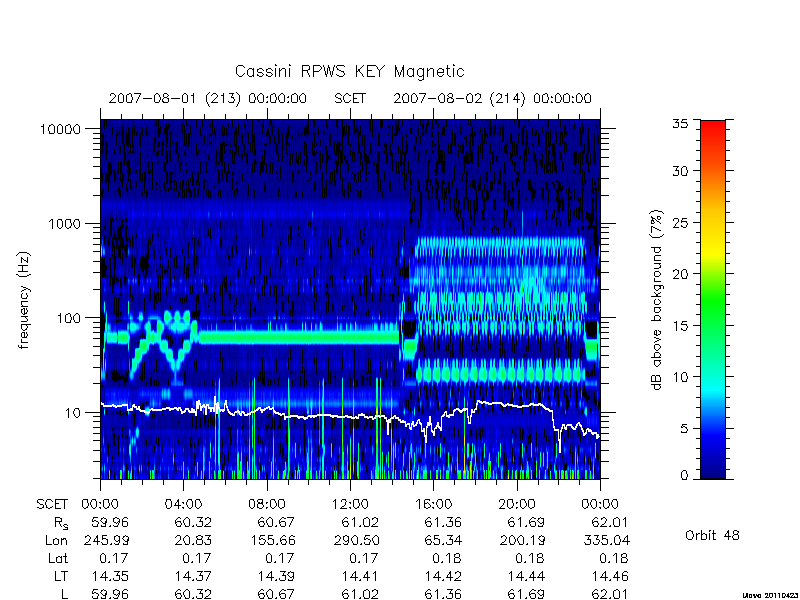
Task: Click the '16:00' time tick label
Action: 433,505
